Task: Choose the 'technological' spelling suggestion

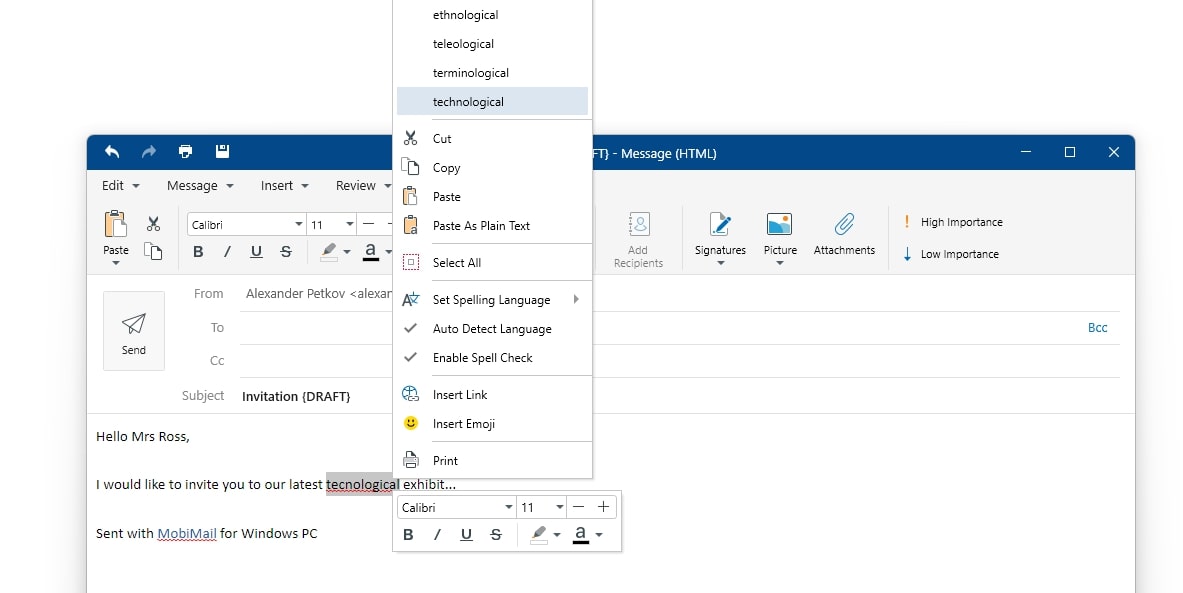Action: 468,102
